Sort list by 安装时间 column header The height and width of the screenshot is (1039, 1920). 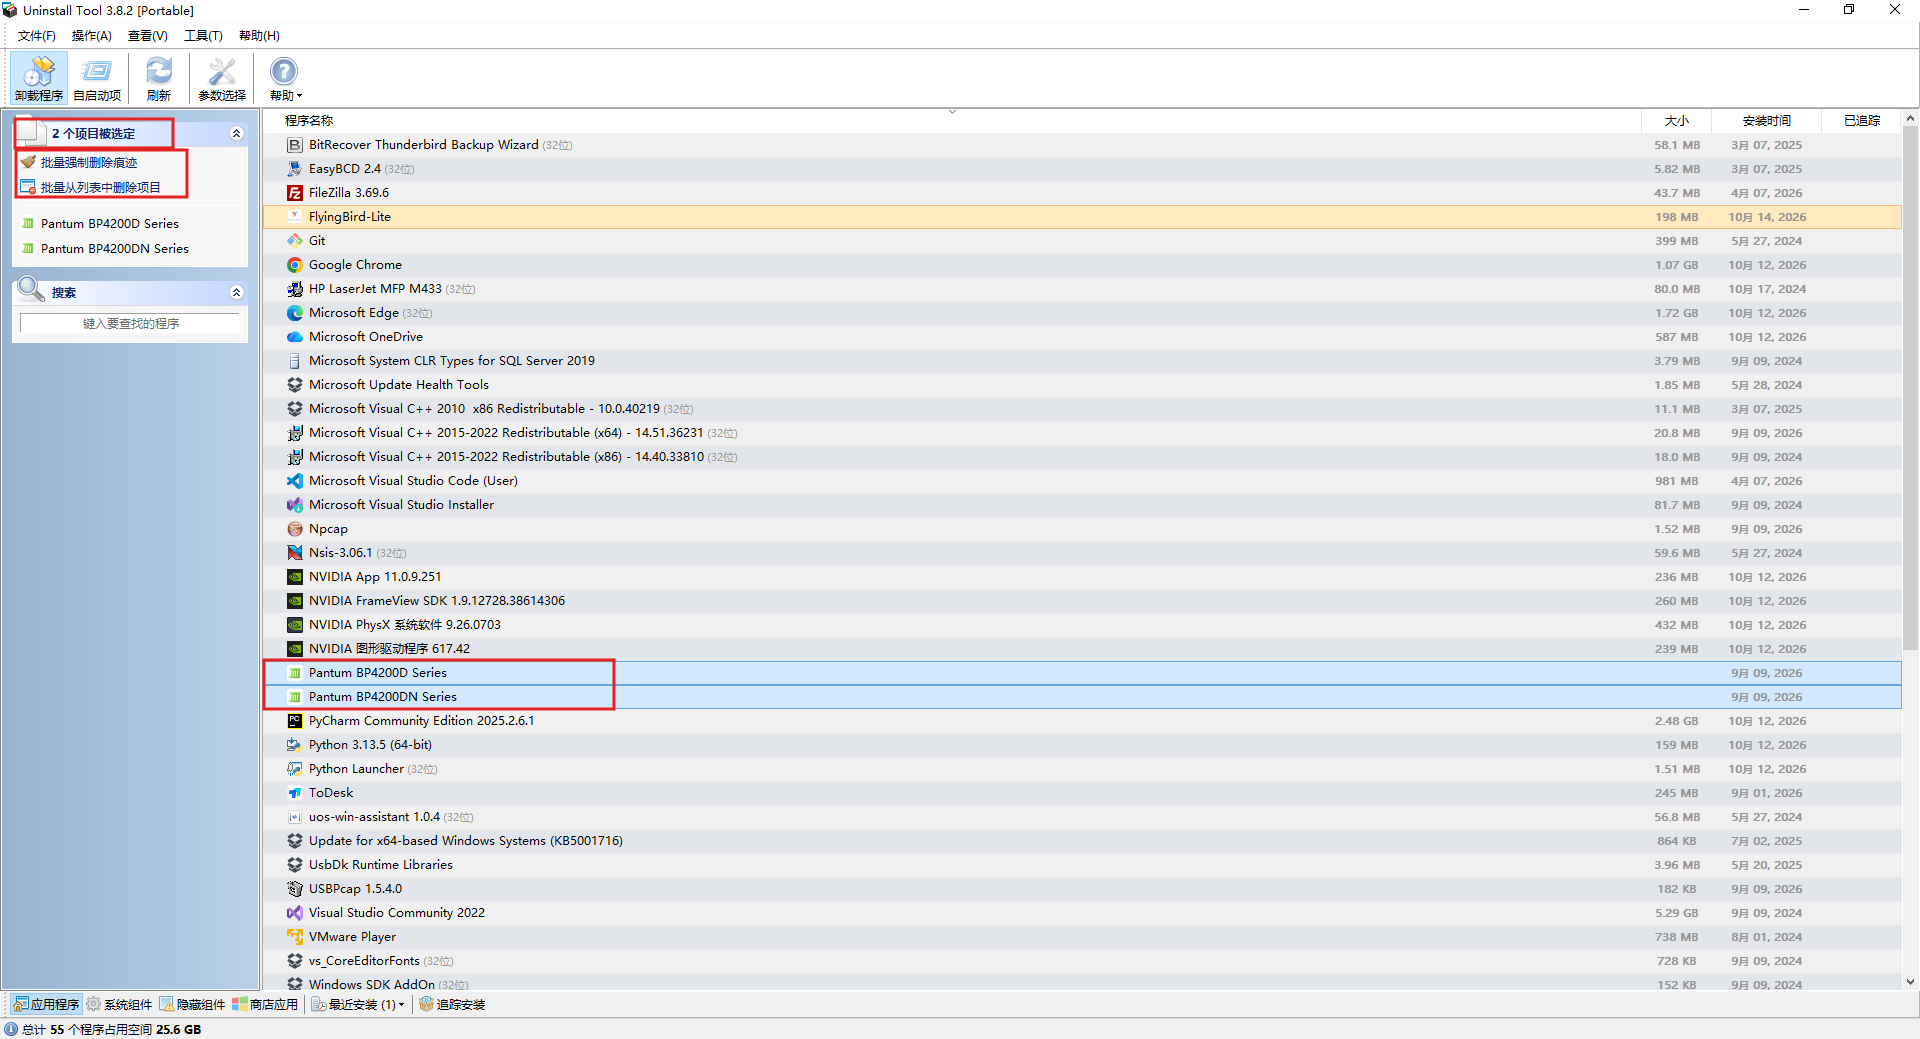point(1766,121)
